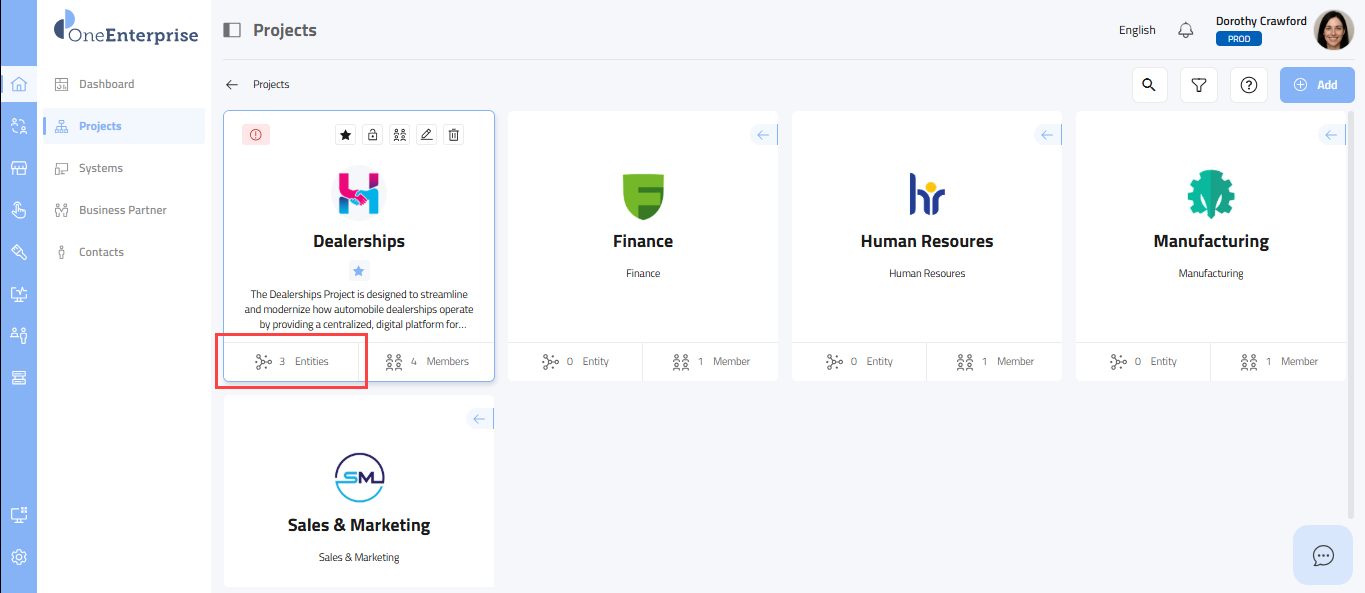This screenshot has width=1365, height=593.
Task: Toggle the lock icon on Dealerships card
Action: (x=372, y=135)
